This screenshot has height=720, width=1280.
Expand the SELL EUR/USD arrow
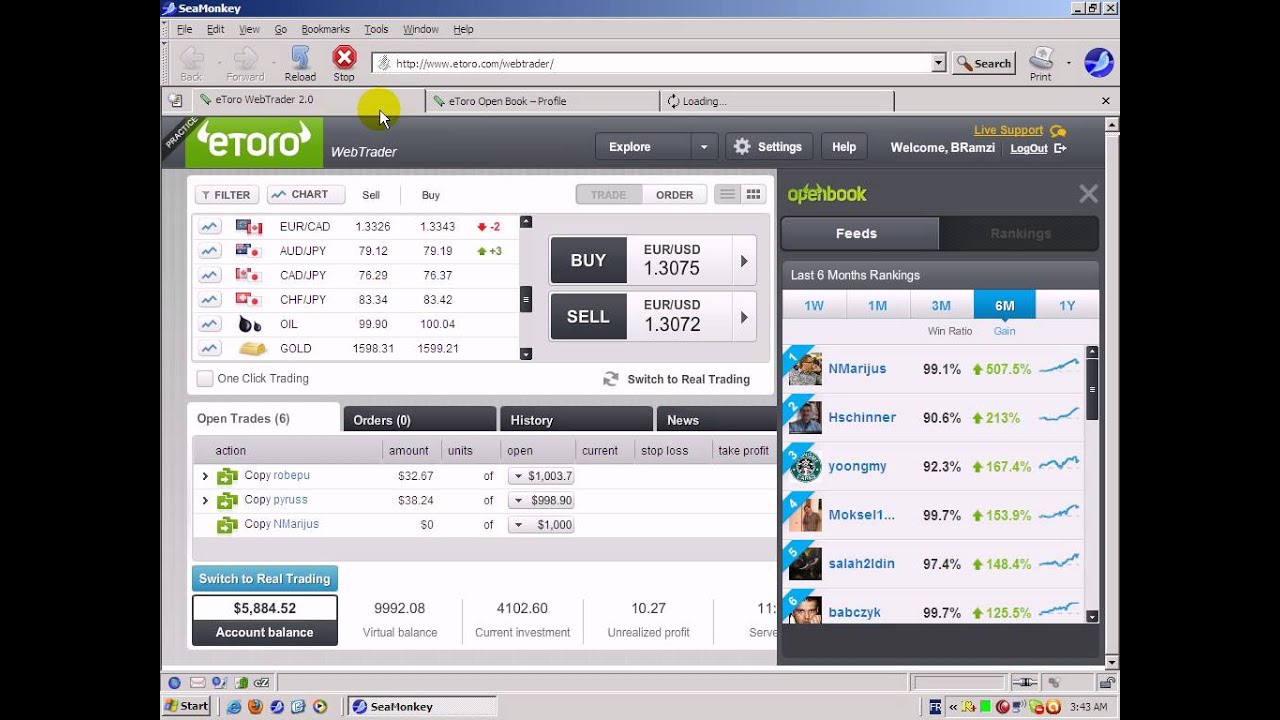[x=743, y=317]
